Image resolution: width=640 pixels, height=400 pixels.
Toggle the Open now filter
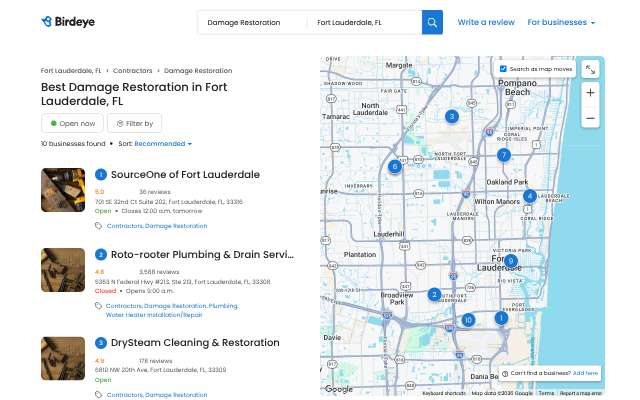click(x=72, y=123)
